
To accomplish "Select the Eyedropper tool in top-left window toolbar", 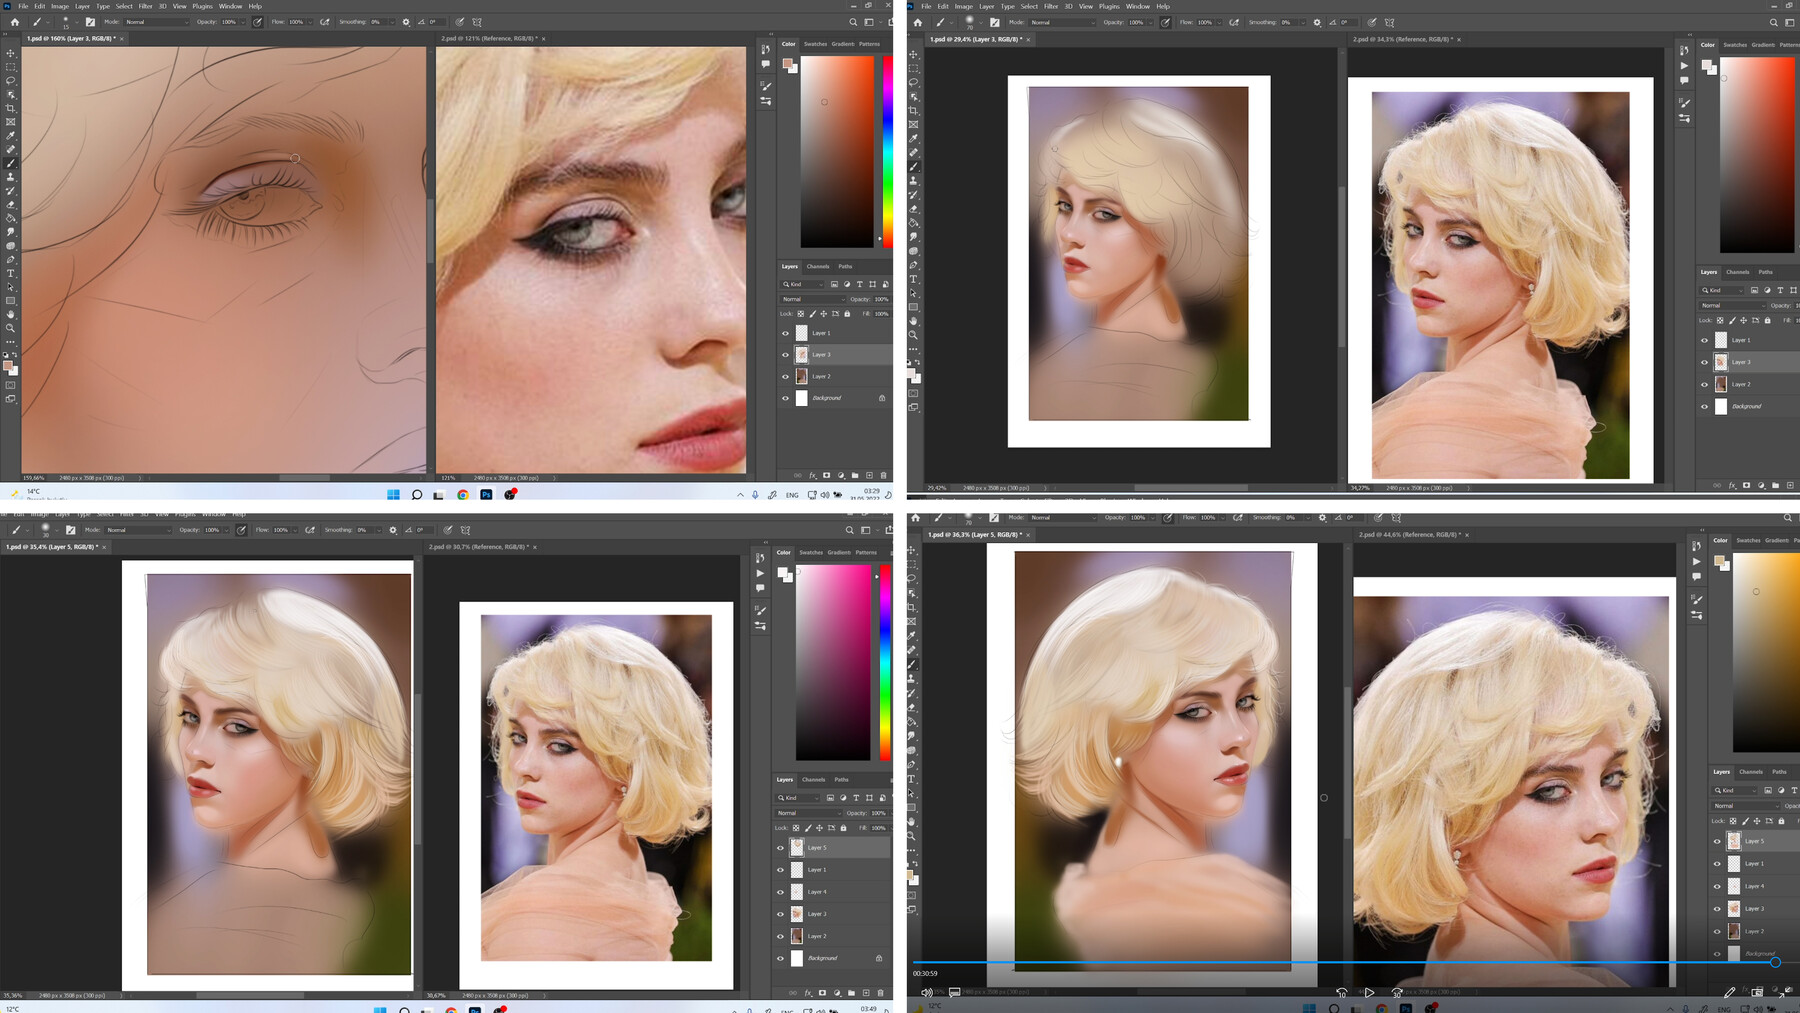I will click(11, 136).
